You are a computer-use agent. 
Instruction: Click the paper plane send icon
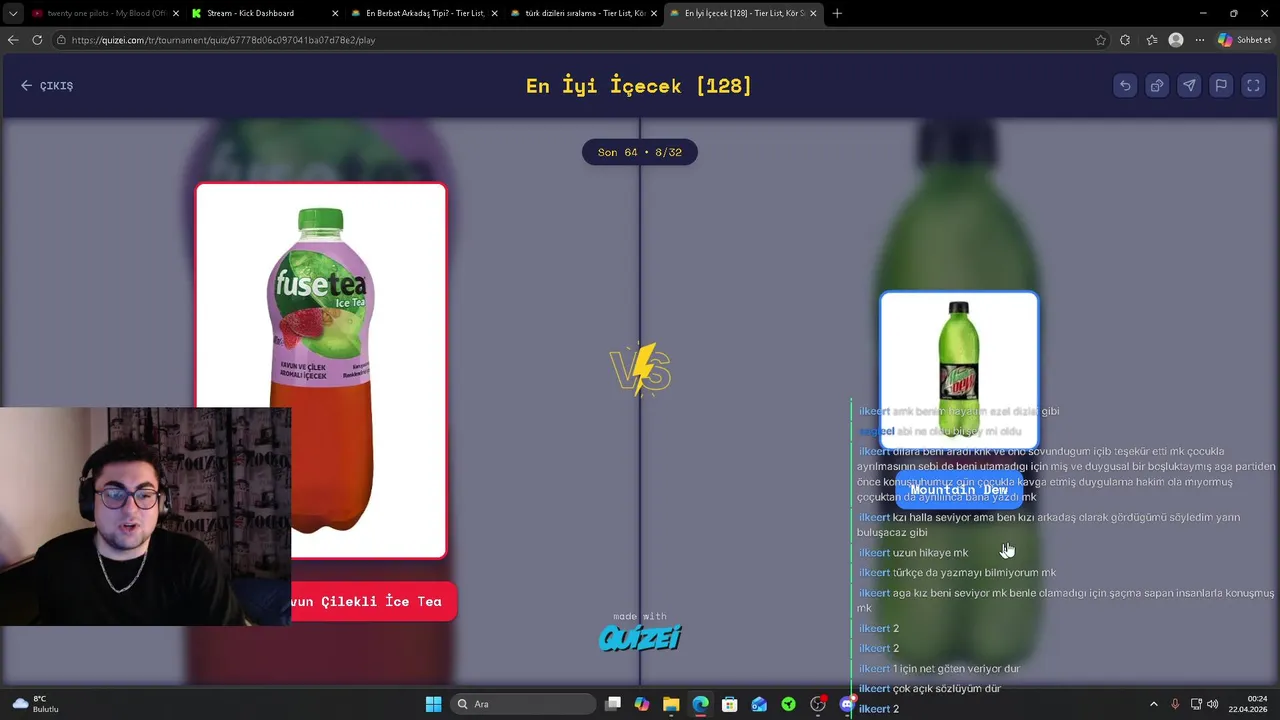(1189, 86)
